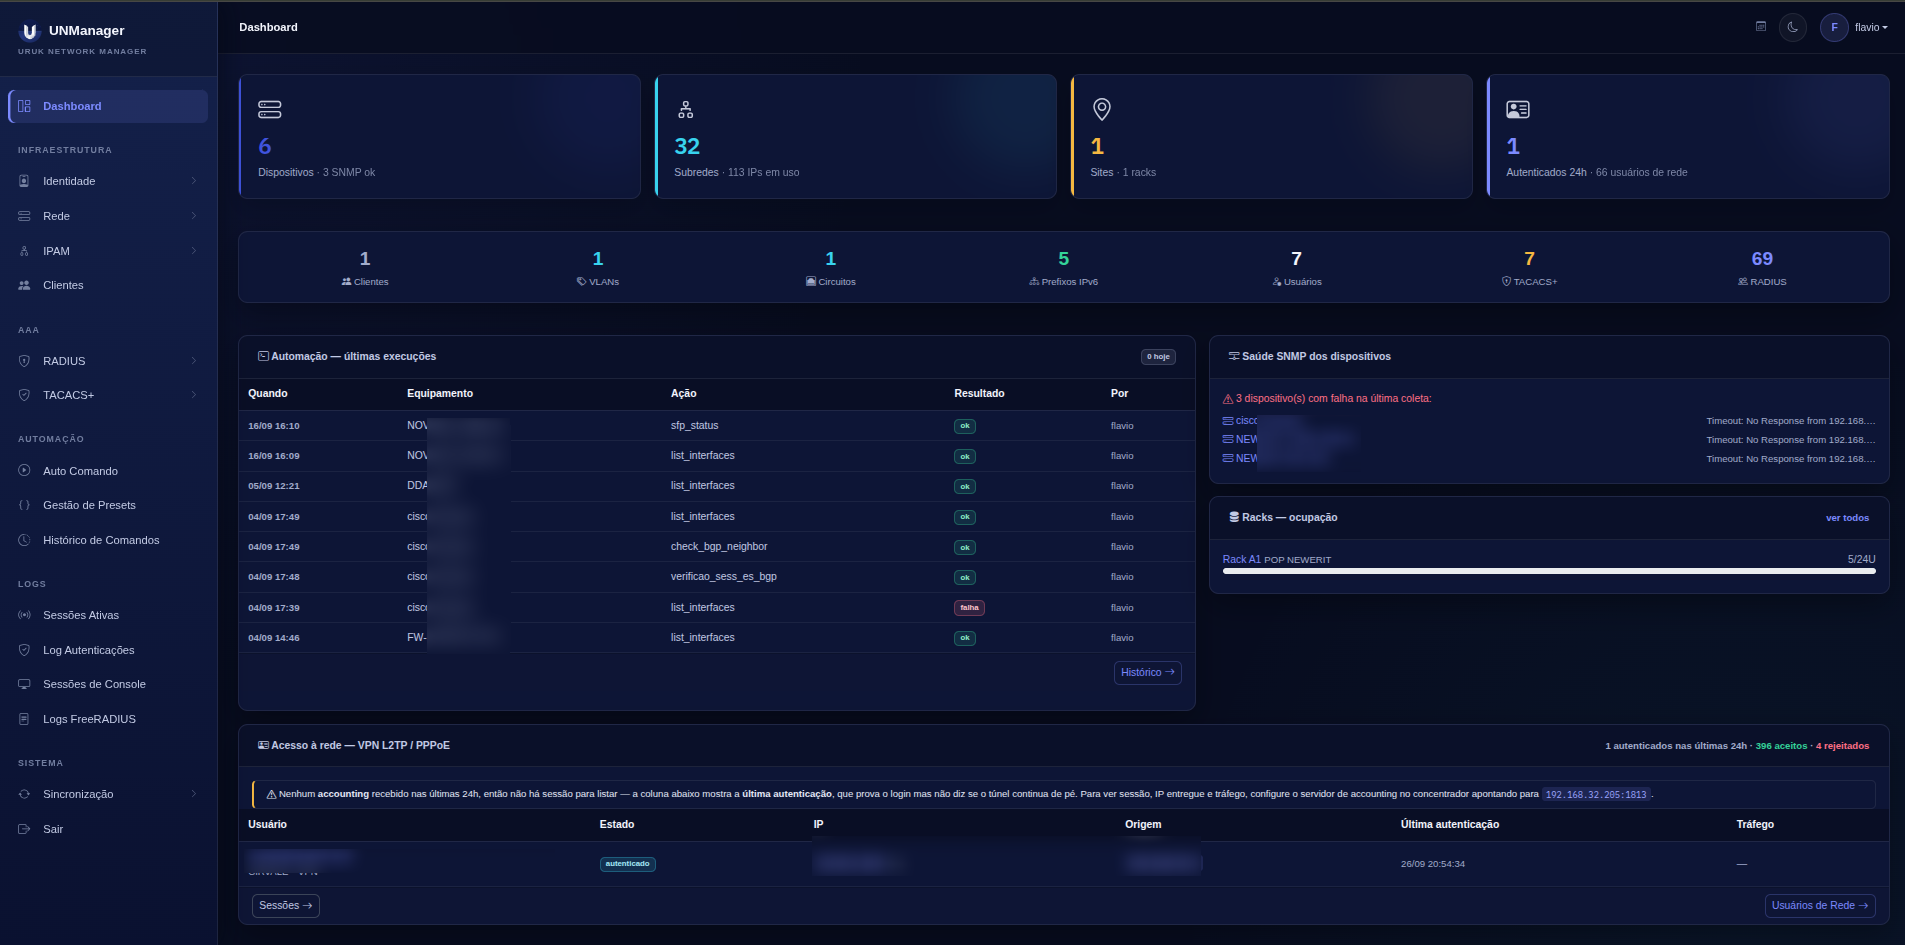Click the check_bgp_neighbor action cell
Image resolution: width=1905 pixels, height=945 pixels.
click(x=719, y=547)
